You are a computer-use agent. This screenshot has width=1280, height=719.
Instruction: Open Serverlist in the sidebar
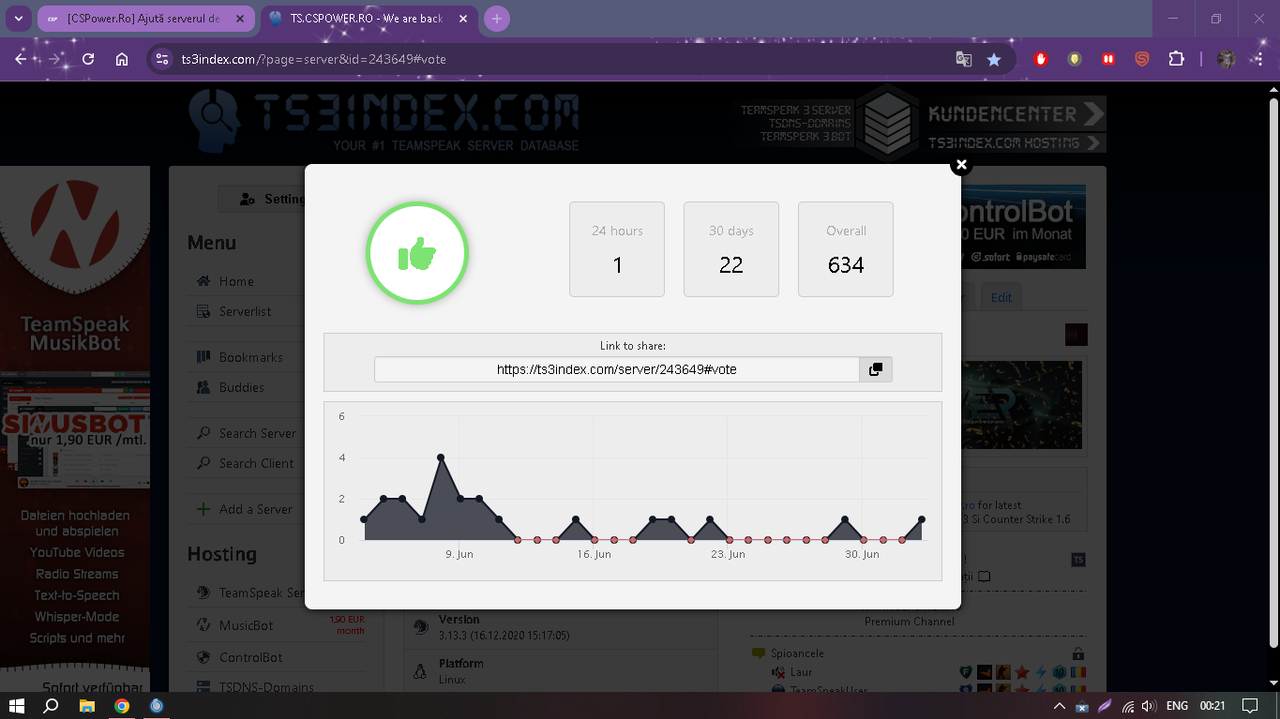(x=245, y=312)
